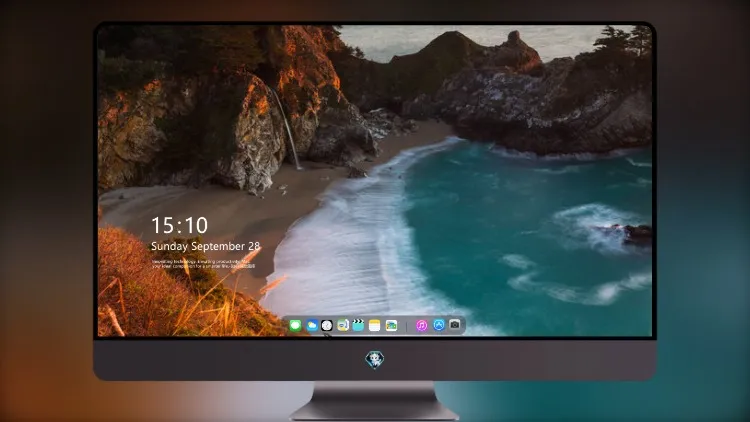The image size is (750, 422).
Task: Launch the pink iTunes music icon
Action: (x=421, y=326)
